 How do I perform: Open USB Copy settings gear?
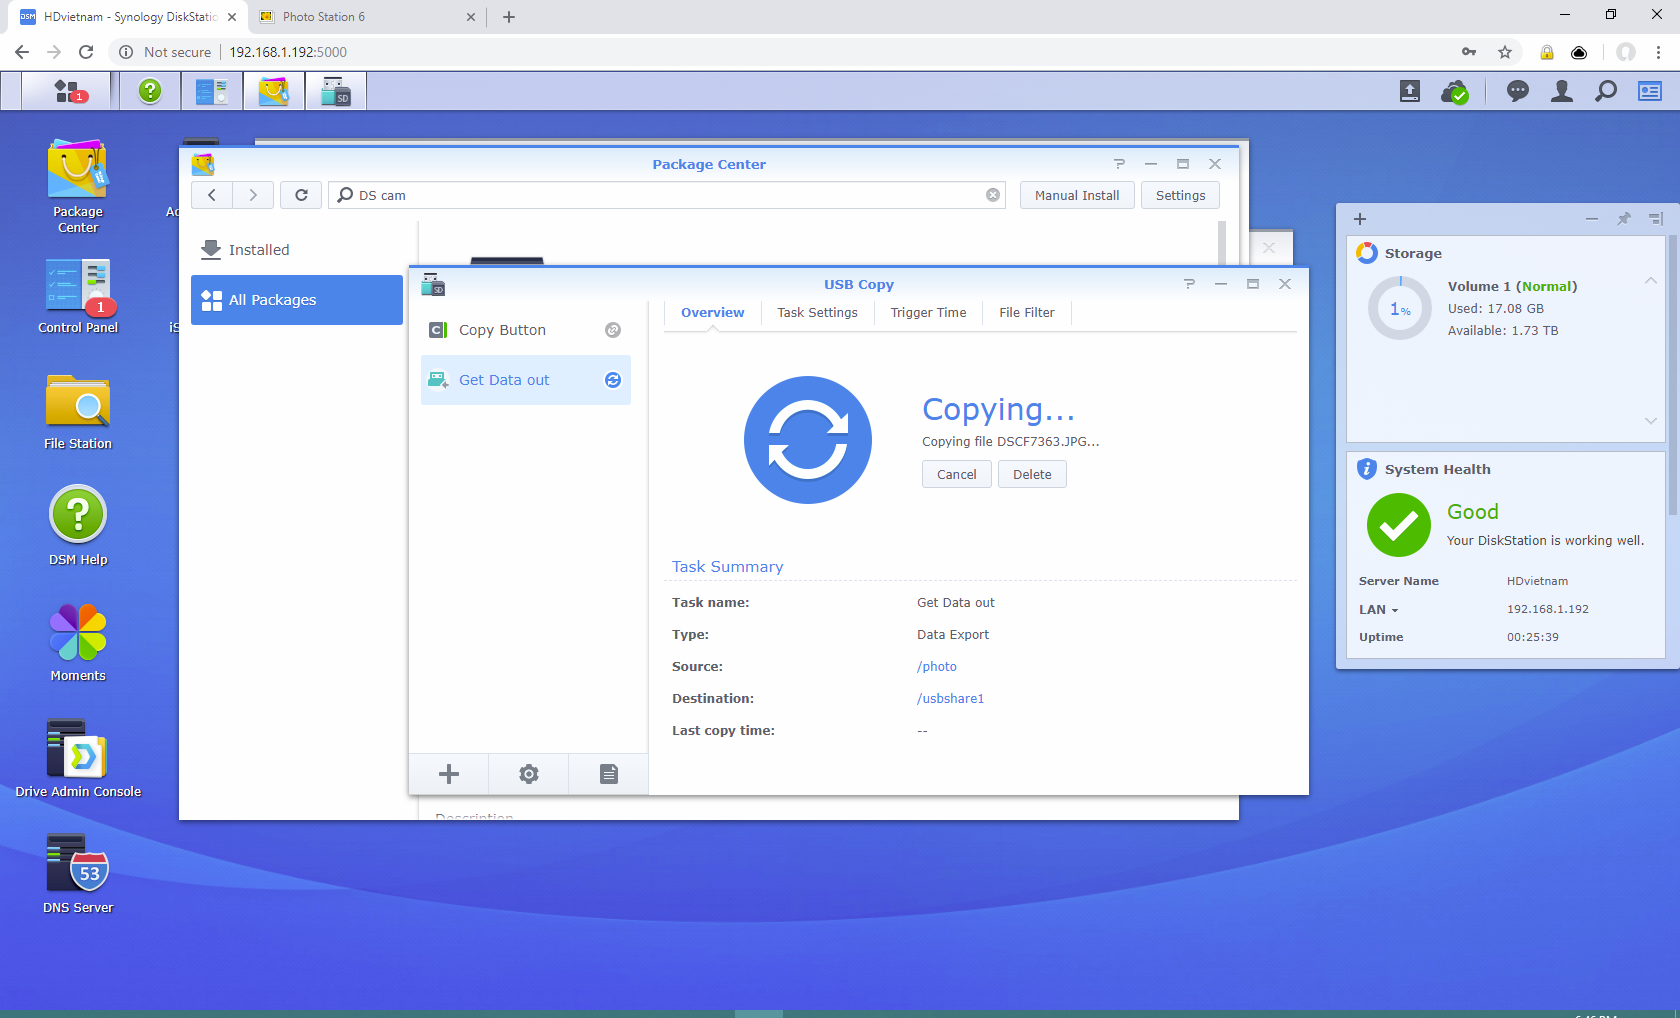(x=529, y=774)
